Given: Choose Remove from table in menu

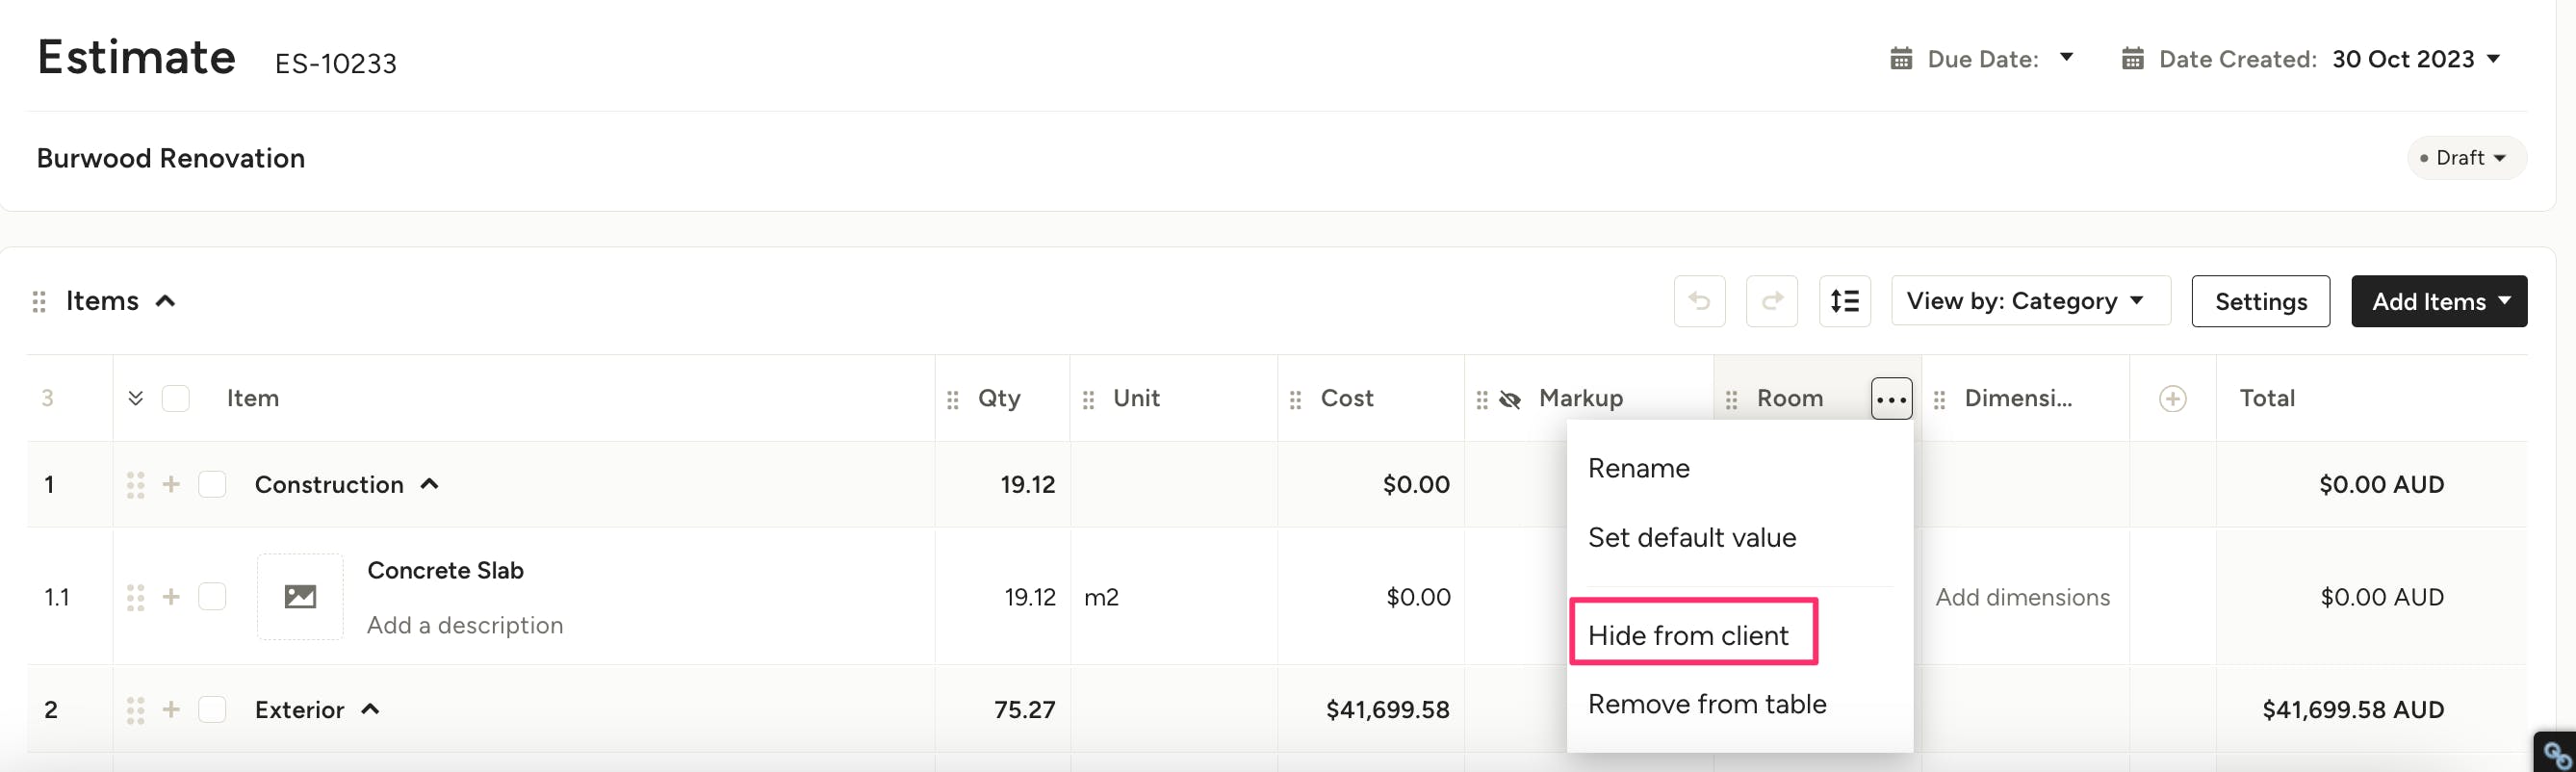Looking at the screenshot, I should pyautogui.click(x=1706, y=704).
